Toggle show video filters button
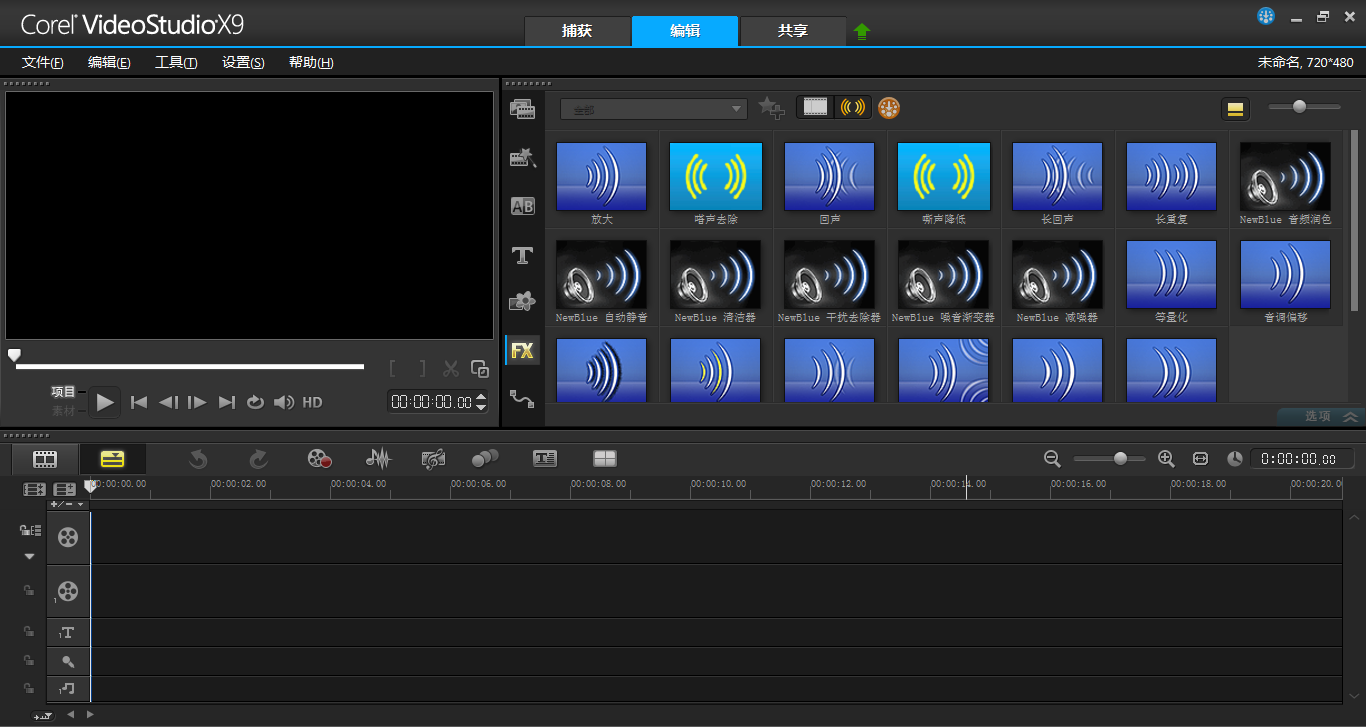This screenshot has height=727, width=1366. (x=817, y=107)
